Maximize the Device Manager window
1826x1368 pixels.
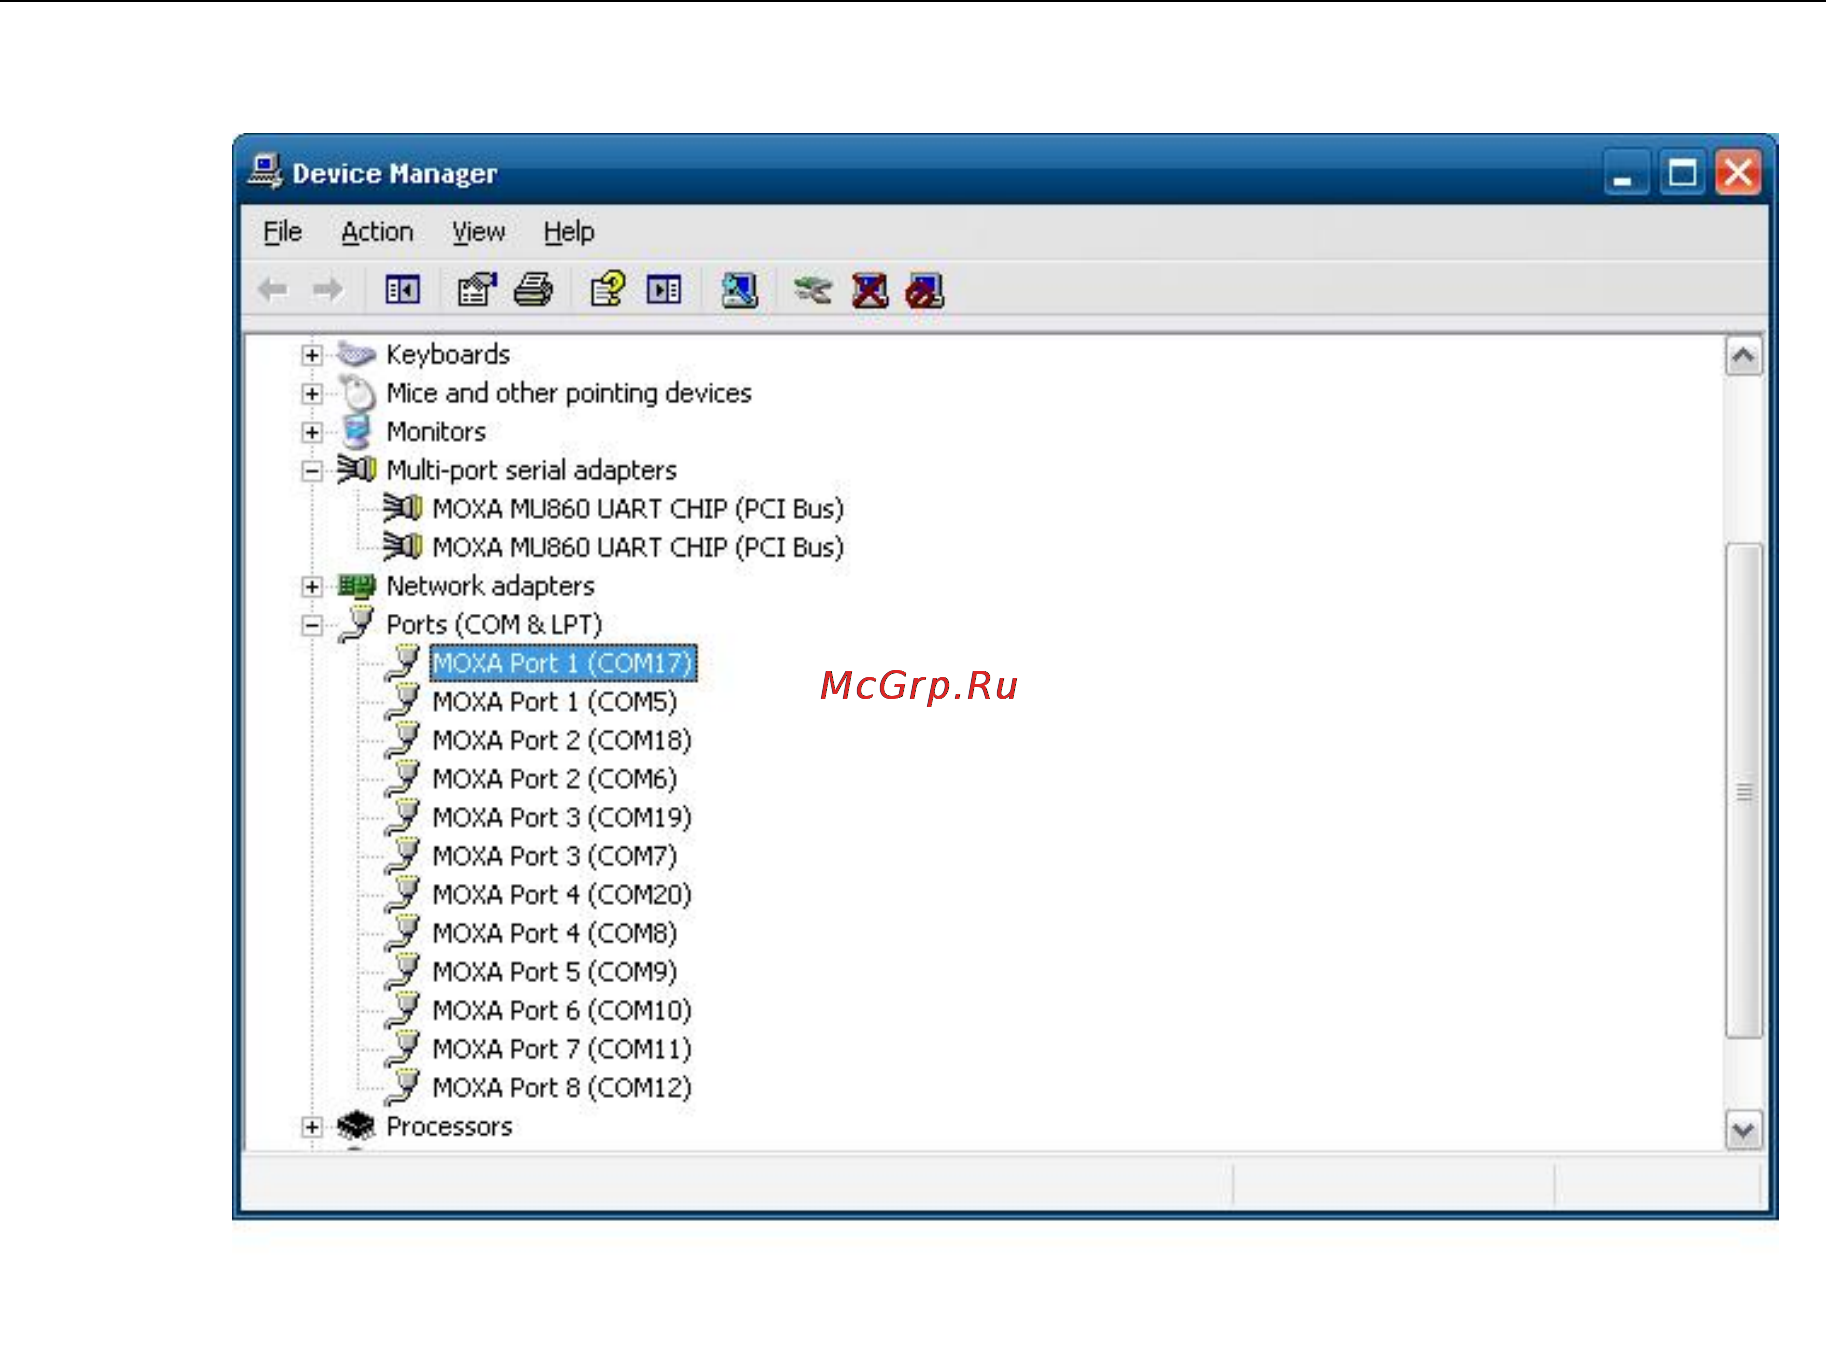[1683, 173]
